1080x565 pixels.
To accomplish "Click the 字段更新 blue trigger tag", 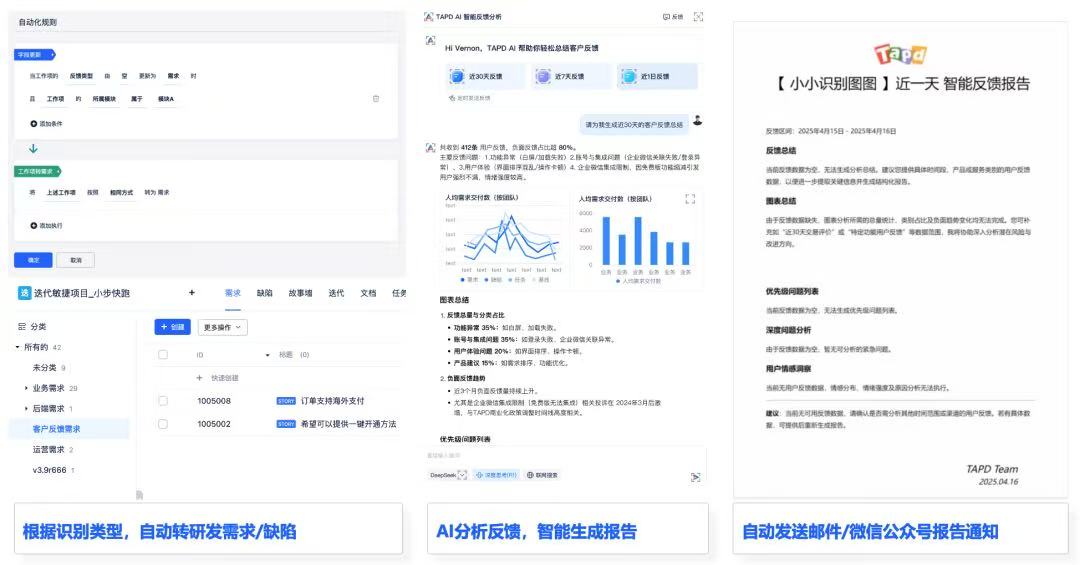I will click(x=34, y=54).
